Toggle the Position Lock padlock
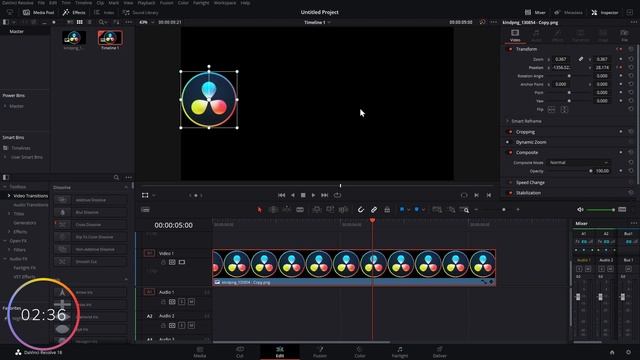Viewport: 640px width, 360px height. point(387,209)
